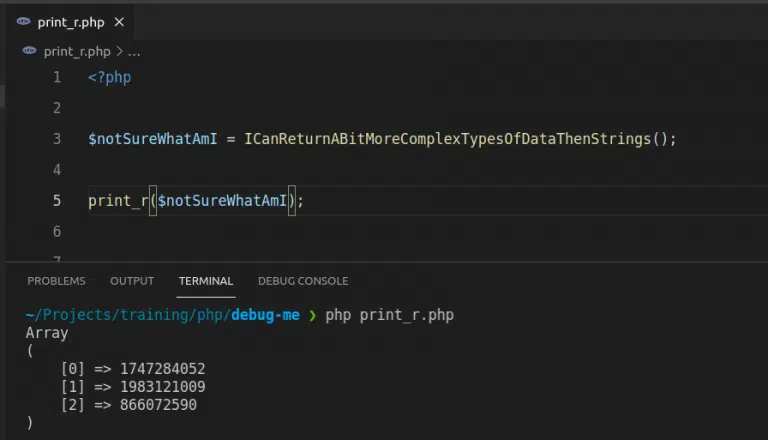Click the breadcrumb chevron separator
Image resolution: width=768 pixels, height=440 pixels.
pos(120,50)
